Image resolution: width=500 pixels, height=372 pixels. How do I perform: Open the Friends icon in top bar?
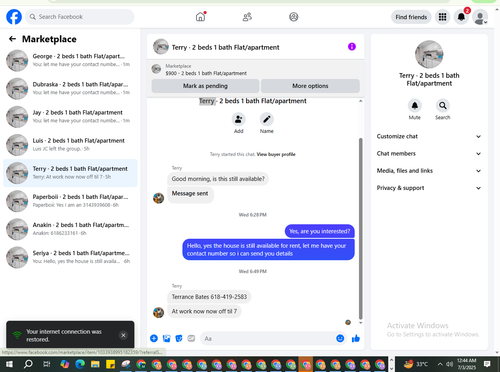(247, 17)
